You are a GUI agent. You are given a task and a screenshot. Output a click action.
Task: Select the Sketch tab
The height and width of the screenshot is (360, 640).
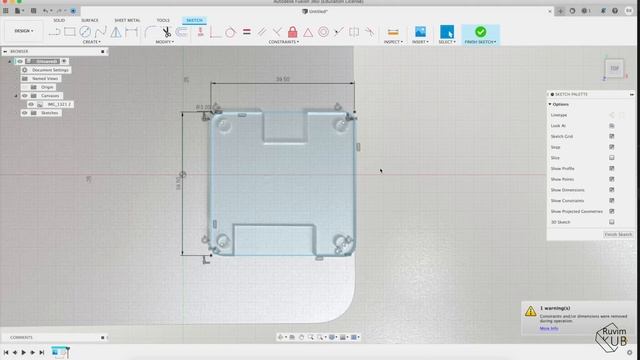click(194, 20)
